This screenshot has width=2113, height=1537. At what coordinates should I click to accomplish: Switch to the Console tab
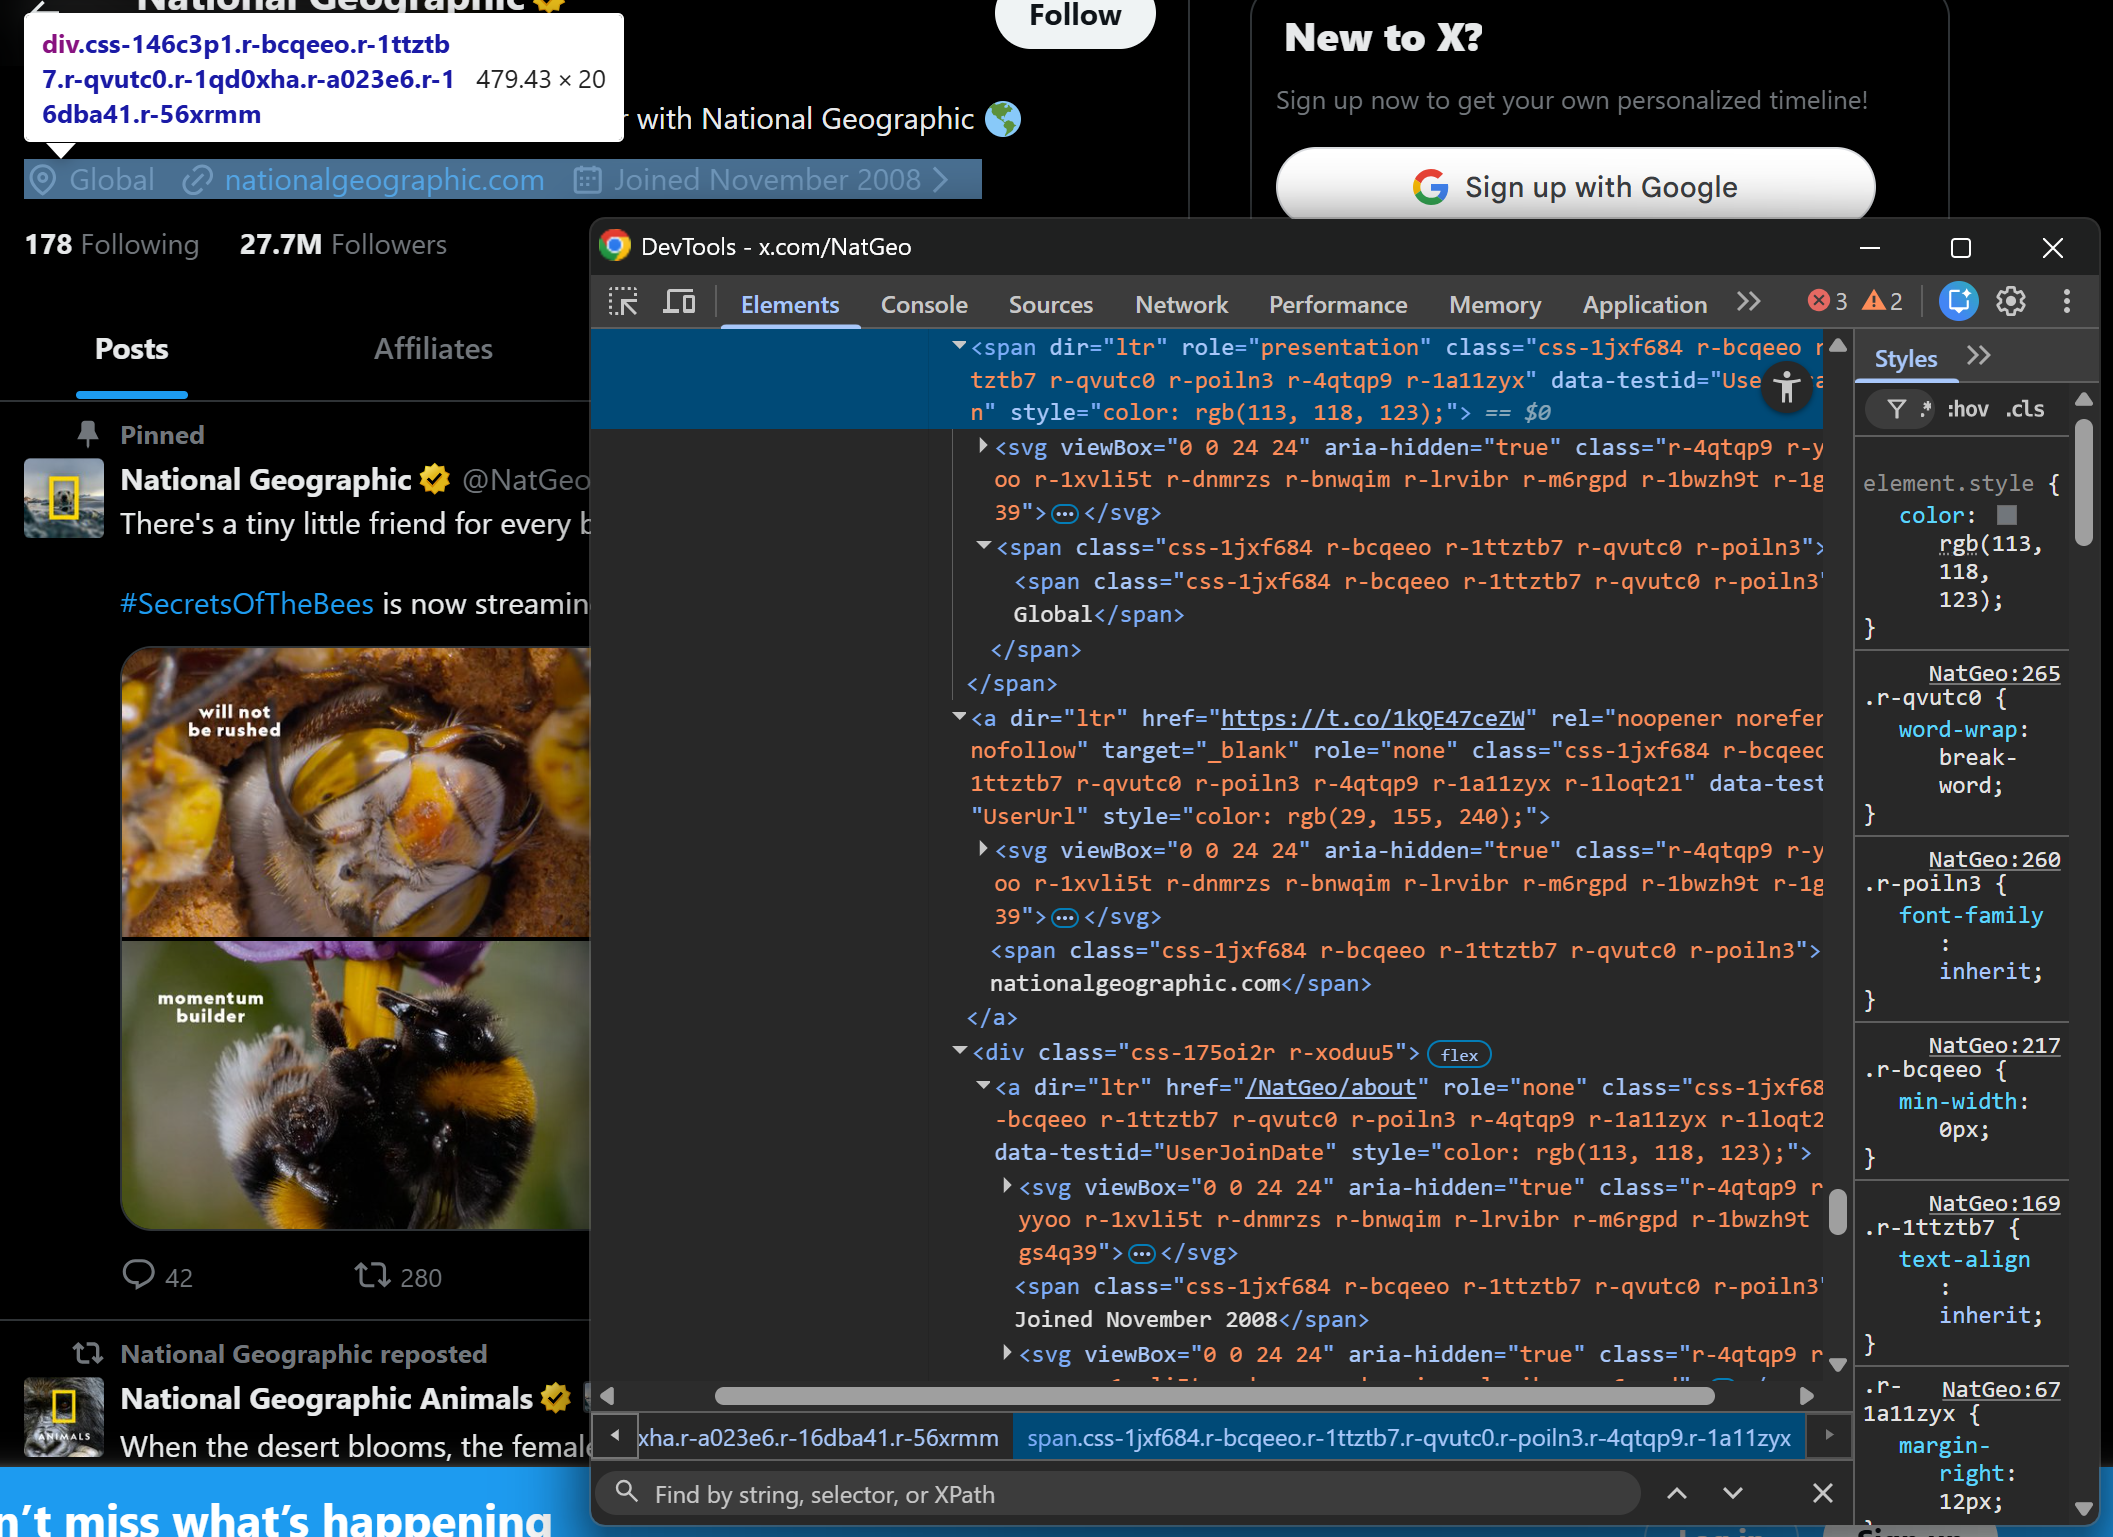pos(924,304)
